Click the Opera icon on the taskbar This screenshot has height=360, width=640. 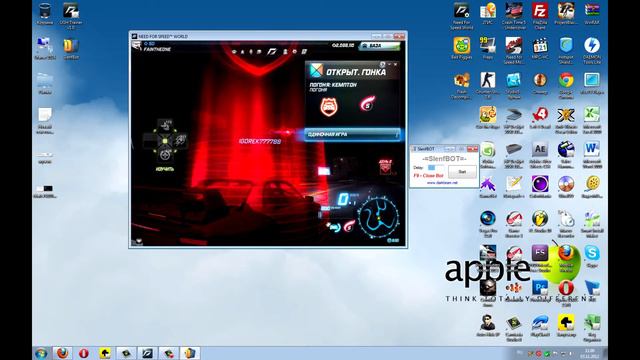(84, 353)
